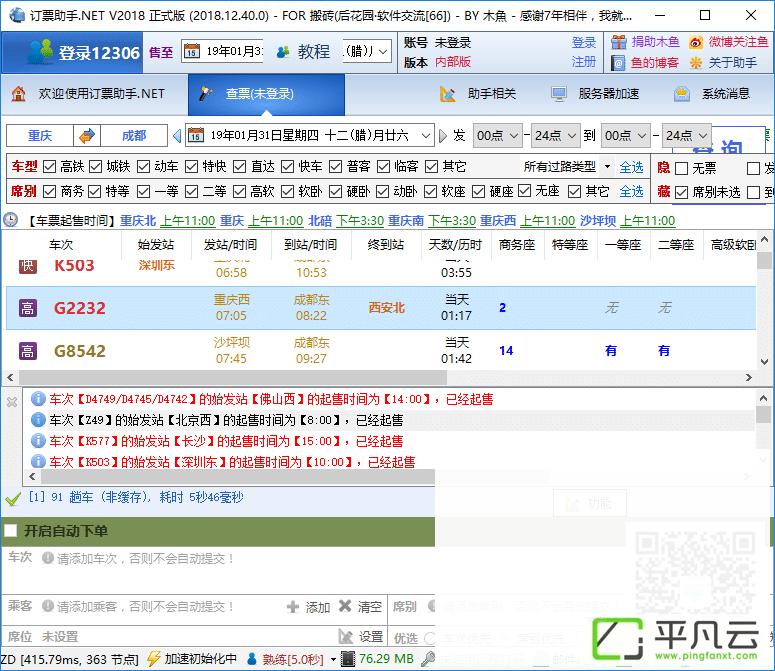Toggle the 商务 seat class checkbox
The width and height of the screenshot is (775, 671).
pos(49,191)
